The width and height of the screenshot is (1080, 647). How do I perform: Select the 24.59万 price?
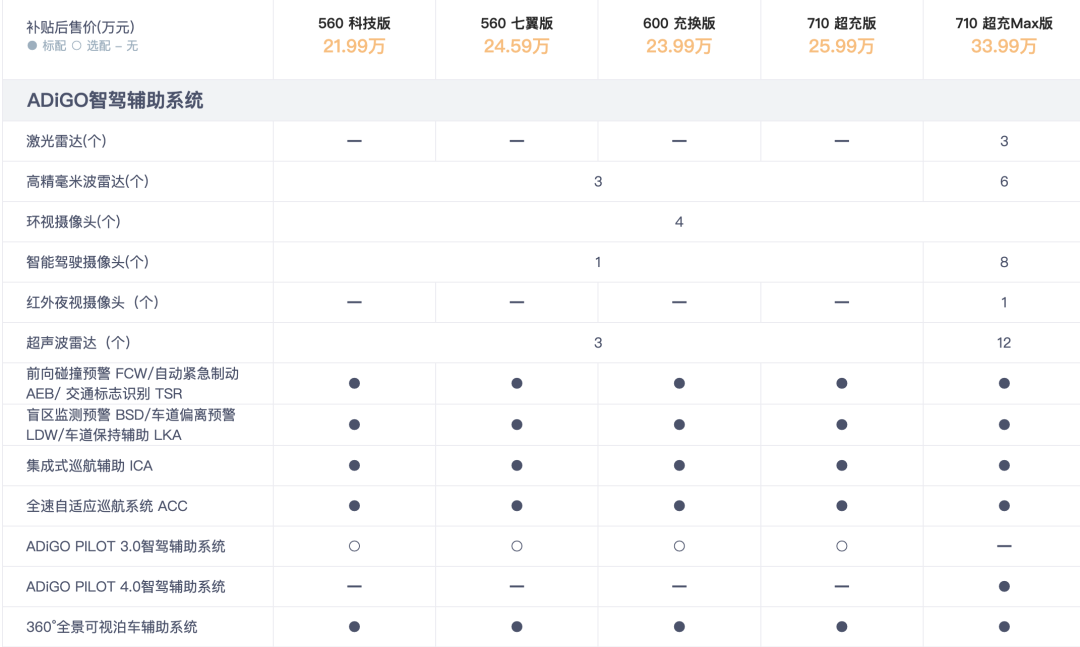coord(517,46)
